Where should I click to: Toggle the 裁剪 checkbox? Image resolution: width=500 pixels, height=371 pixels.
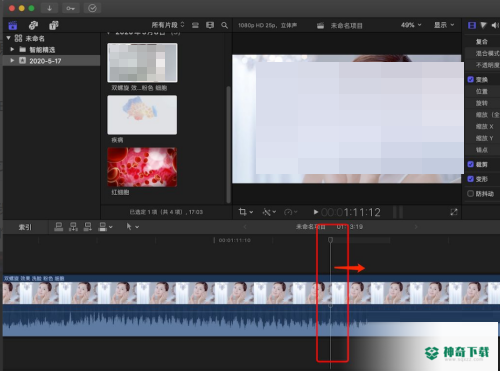pyautogui.click(x=471, y=164)
